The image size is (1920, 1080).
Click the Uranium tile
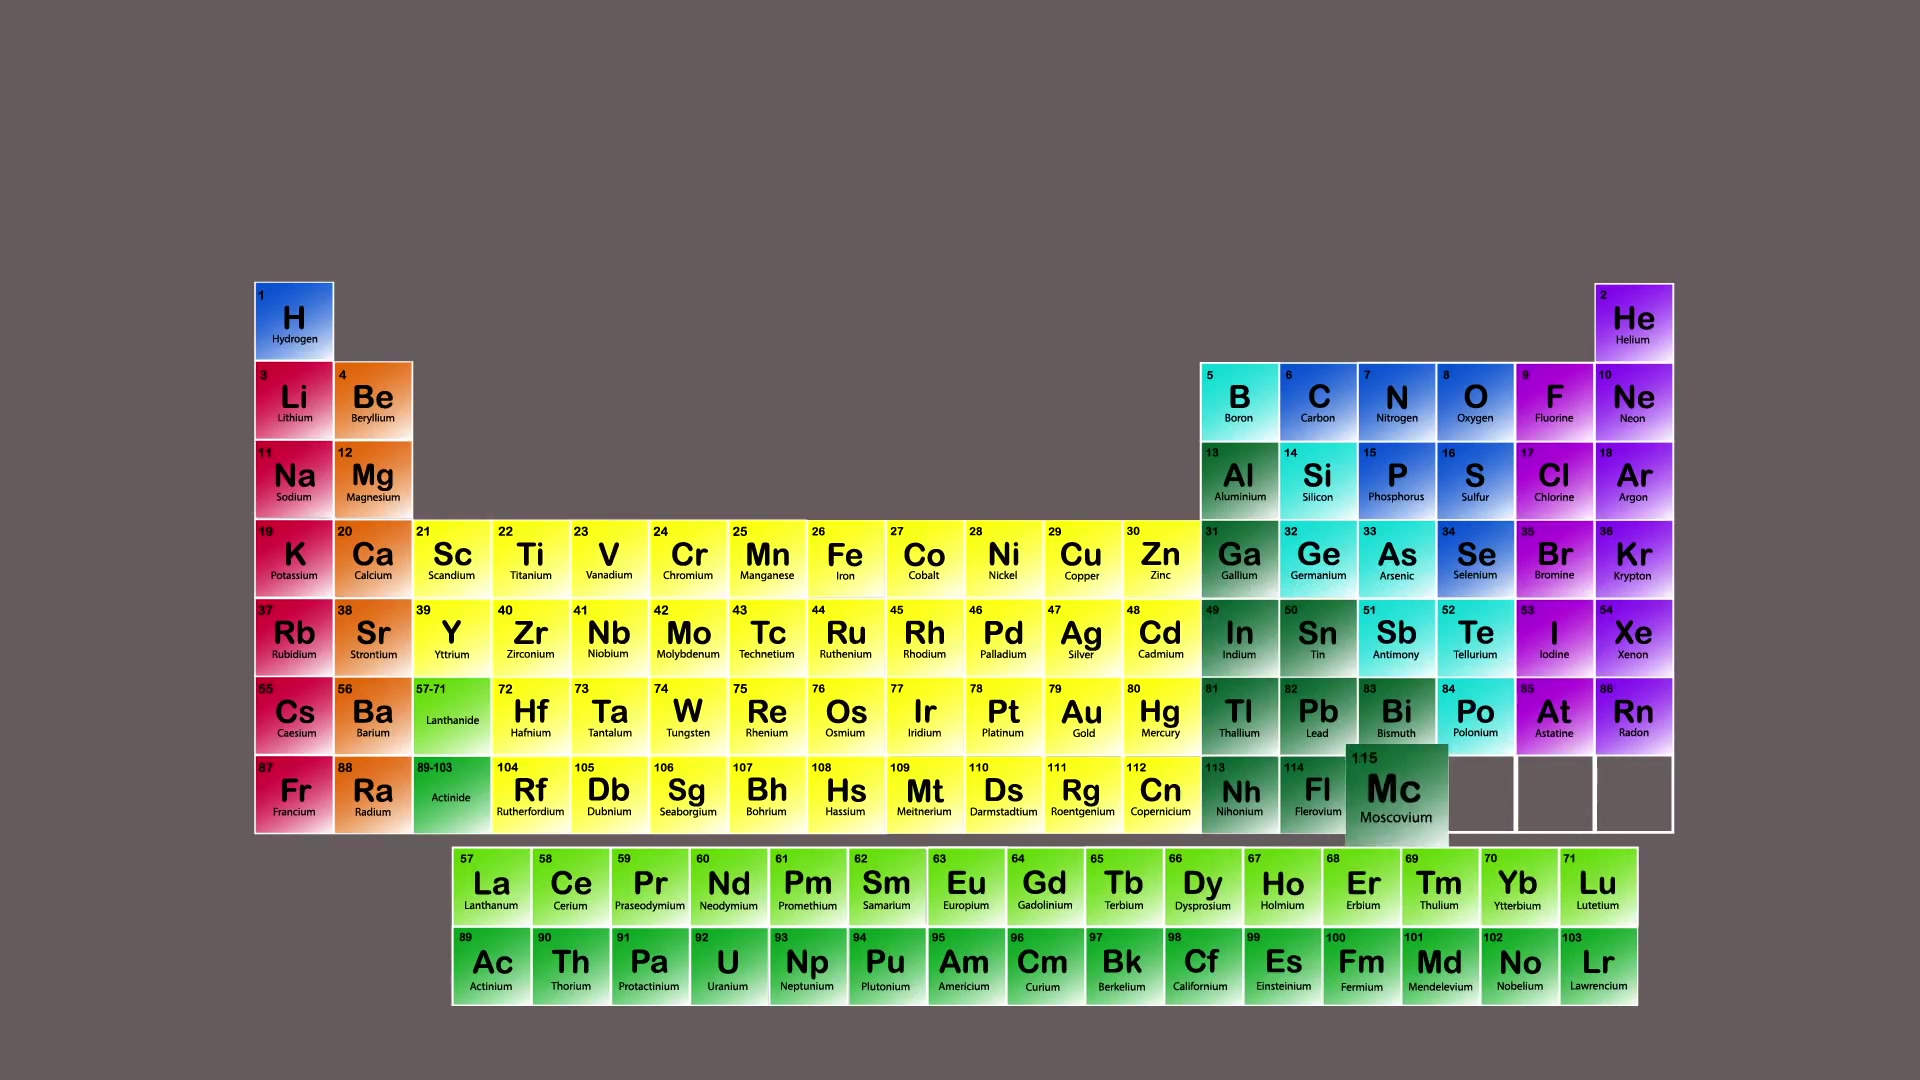(728, 966)
